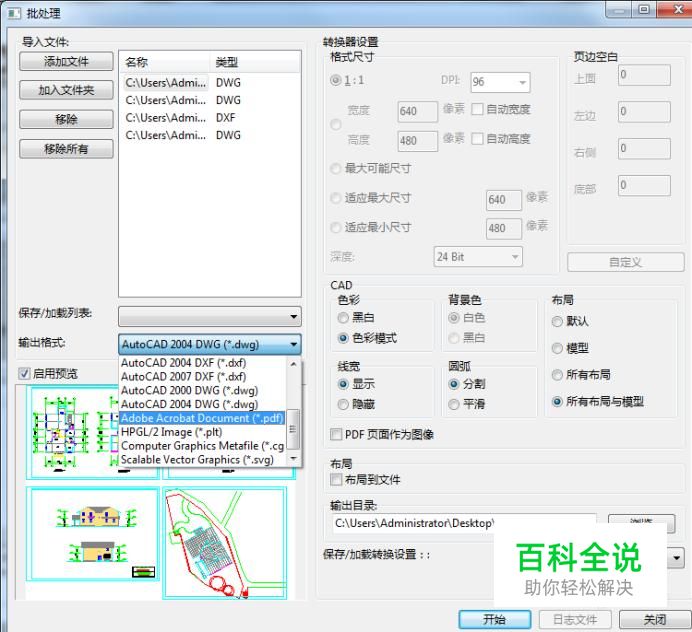Start conversion with the 开始 button
The image size is (692, 632).
coord(495,620)
